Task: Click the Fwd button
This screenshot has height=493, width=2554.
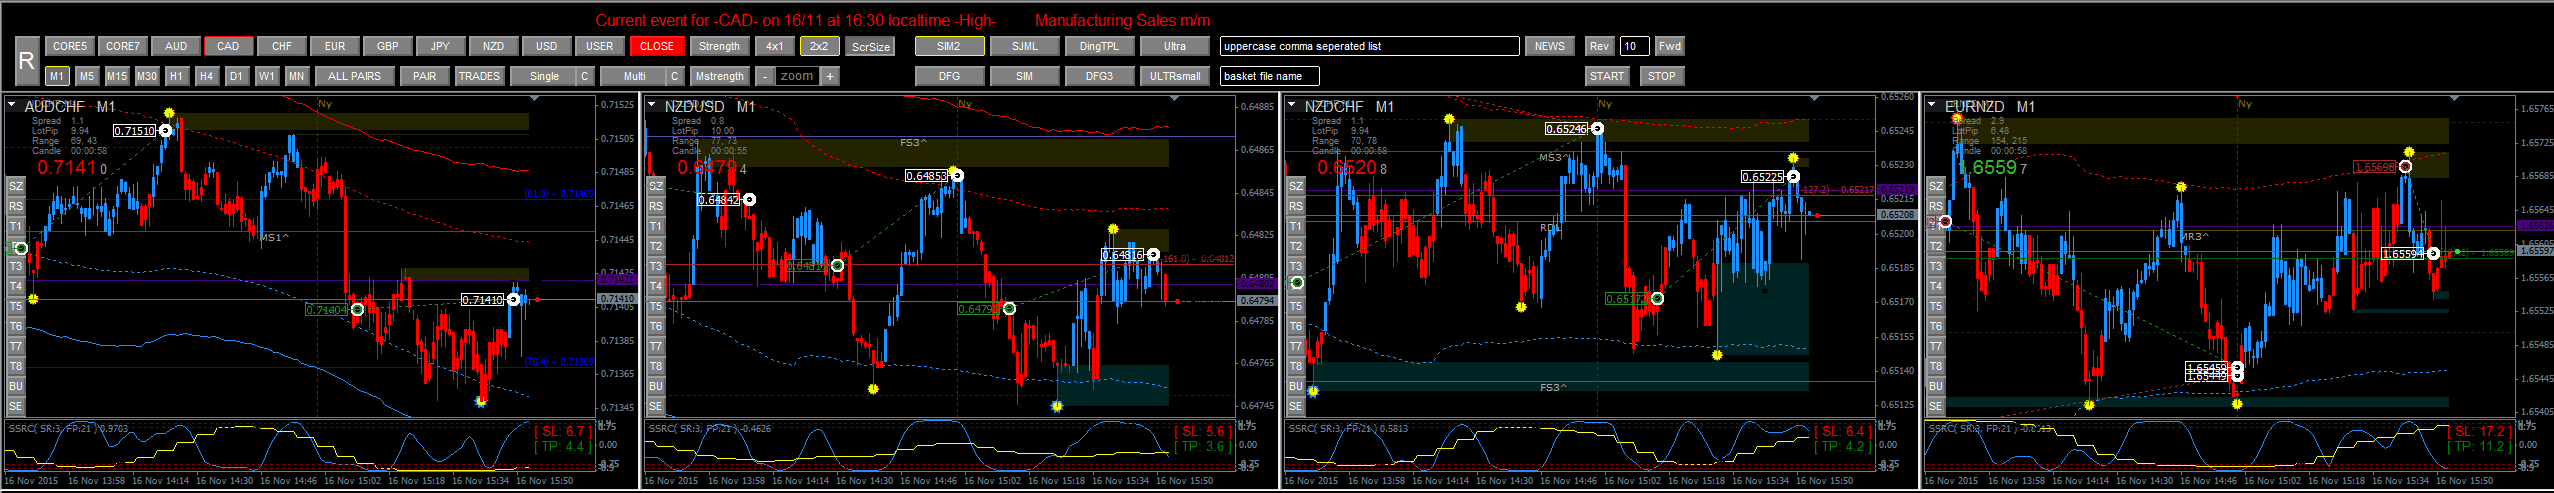Action: (1670, 46)
